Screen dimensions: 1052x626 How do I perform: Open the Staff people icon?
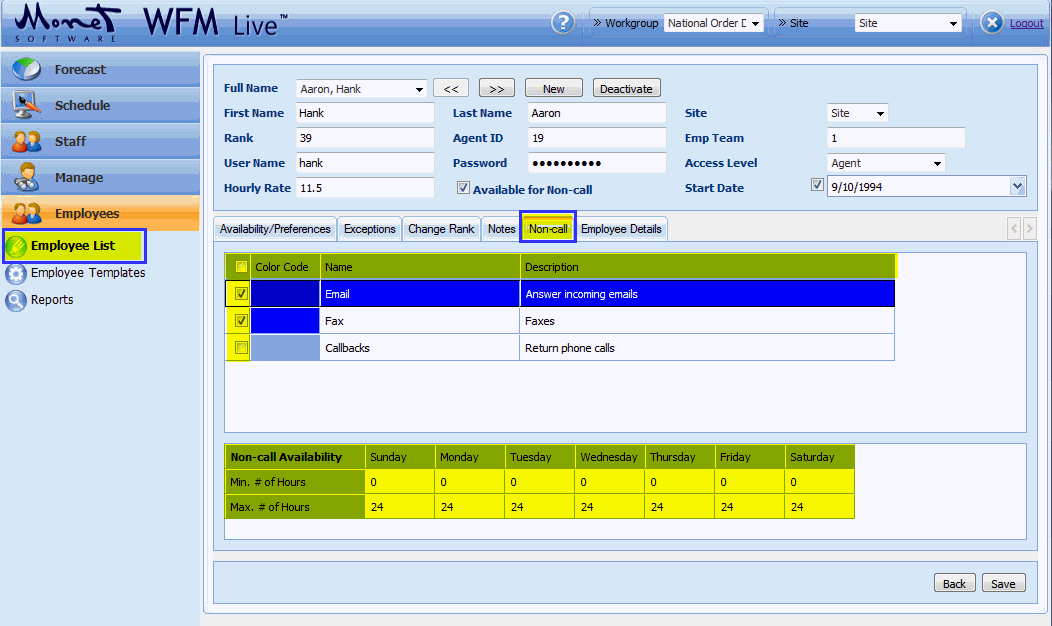coord(27,141)
